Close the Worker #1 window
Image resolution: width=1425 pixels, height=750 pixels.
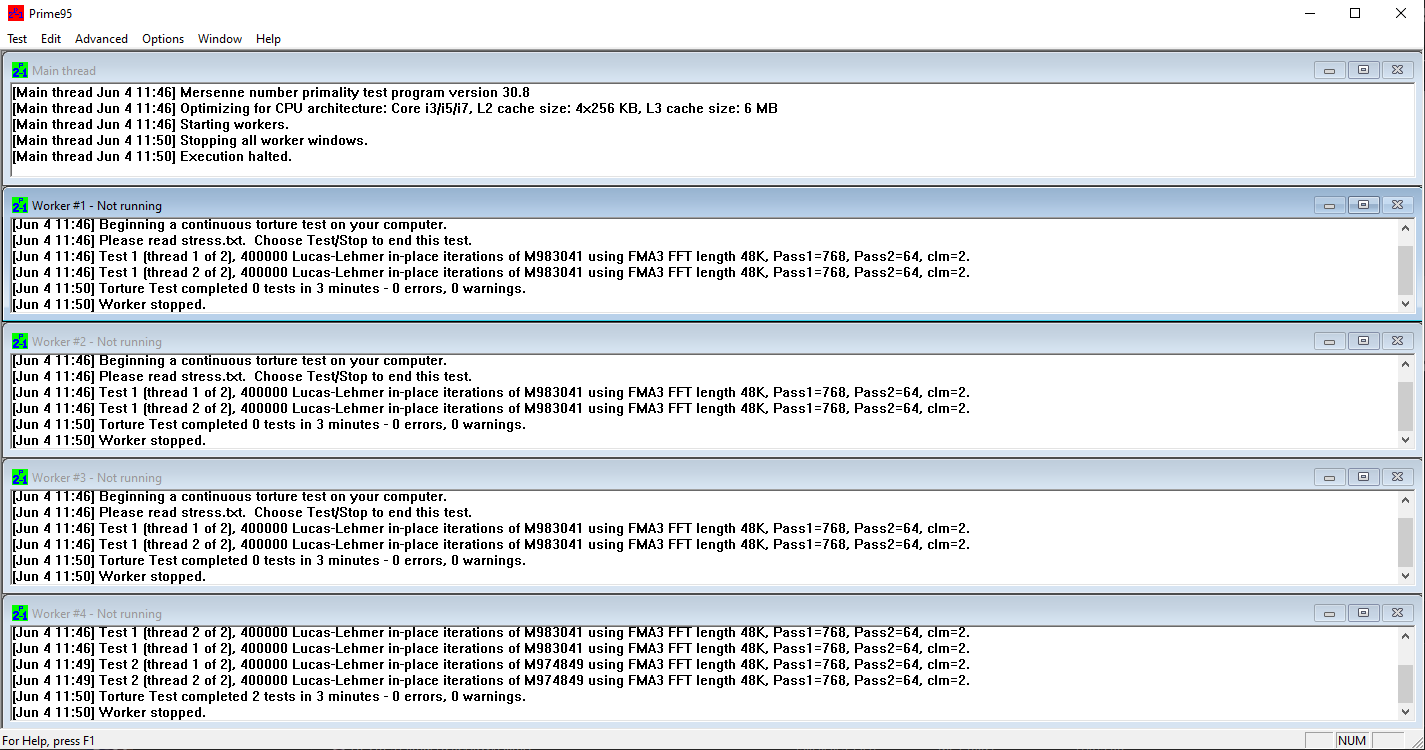click(x=1397, y=205)
